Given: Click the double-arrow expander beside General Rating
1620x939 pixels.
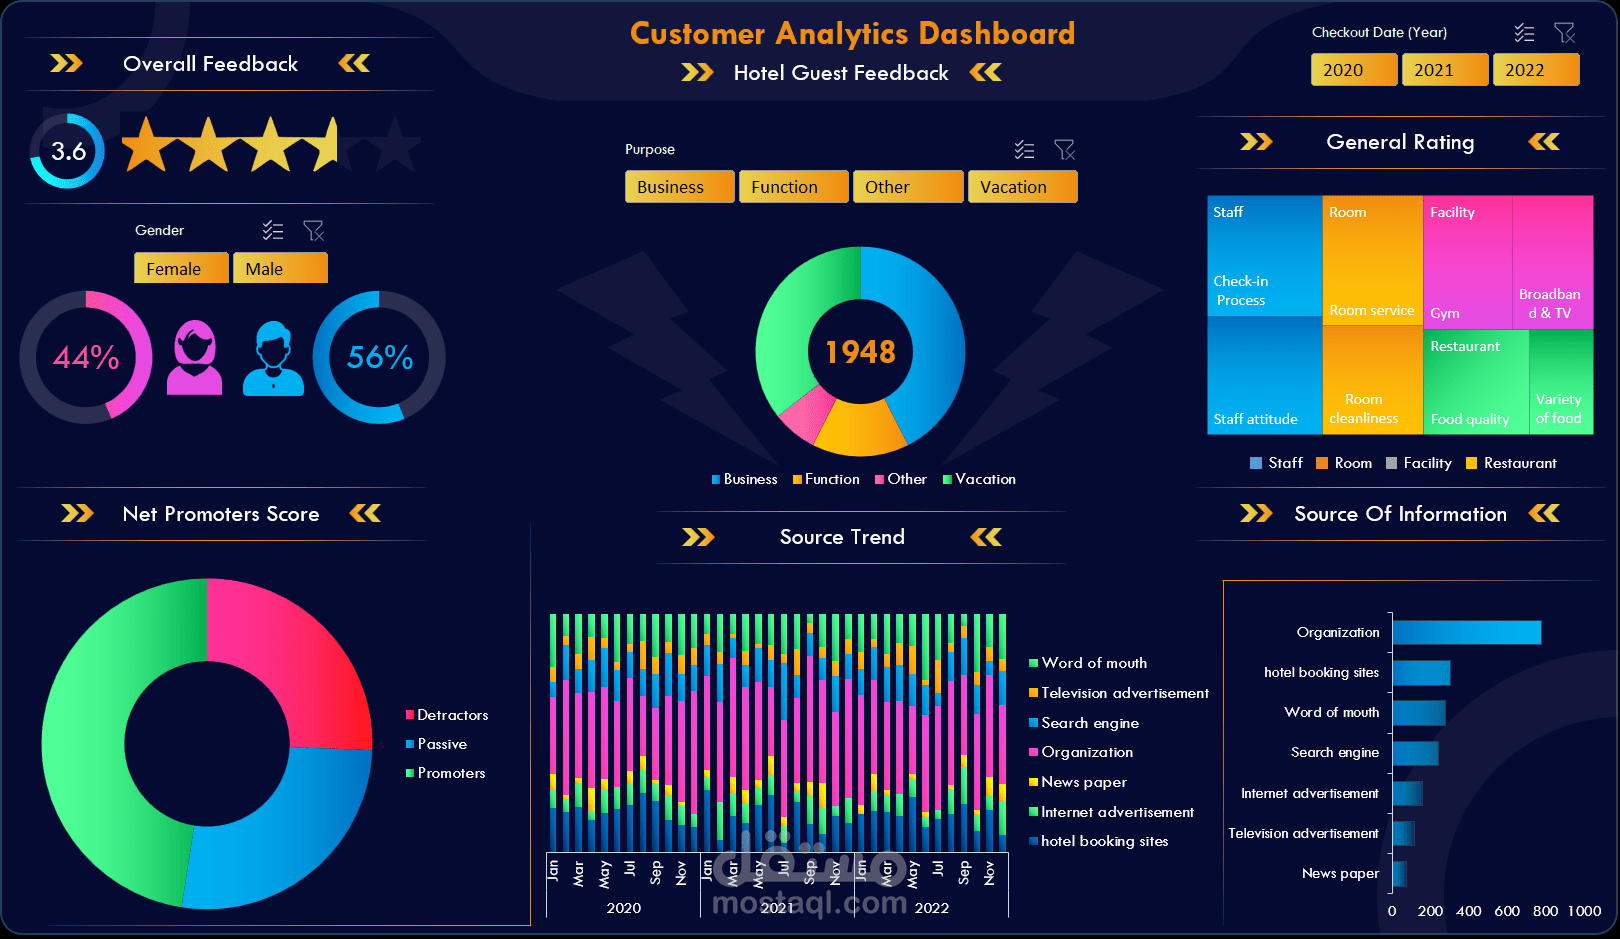Looking at the screenshot, I should click(x=1256, y=141).
